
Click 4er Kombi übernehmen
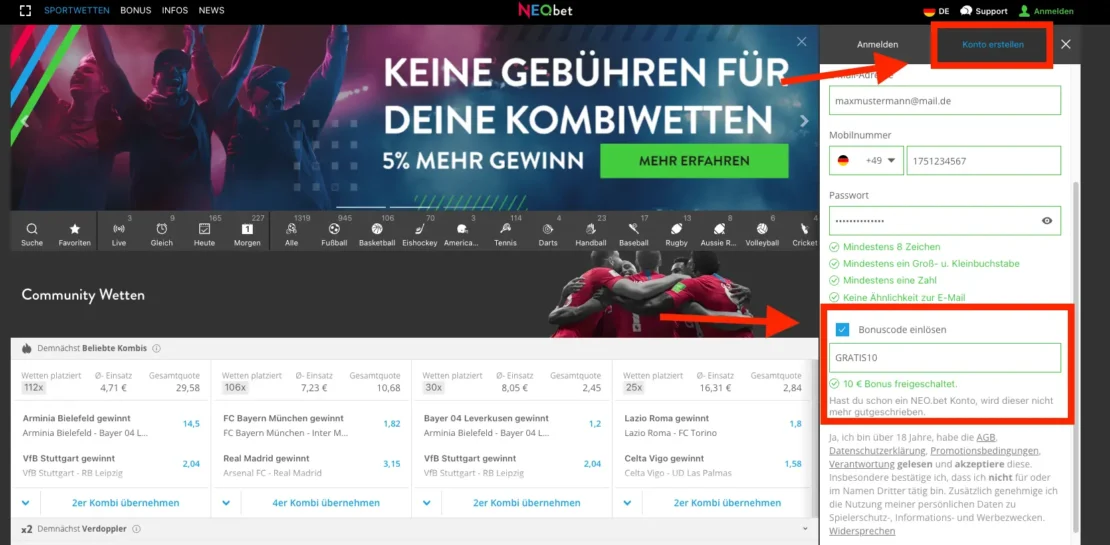tap(326, 503)
